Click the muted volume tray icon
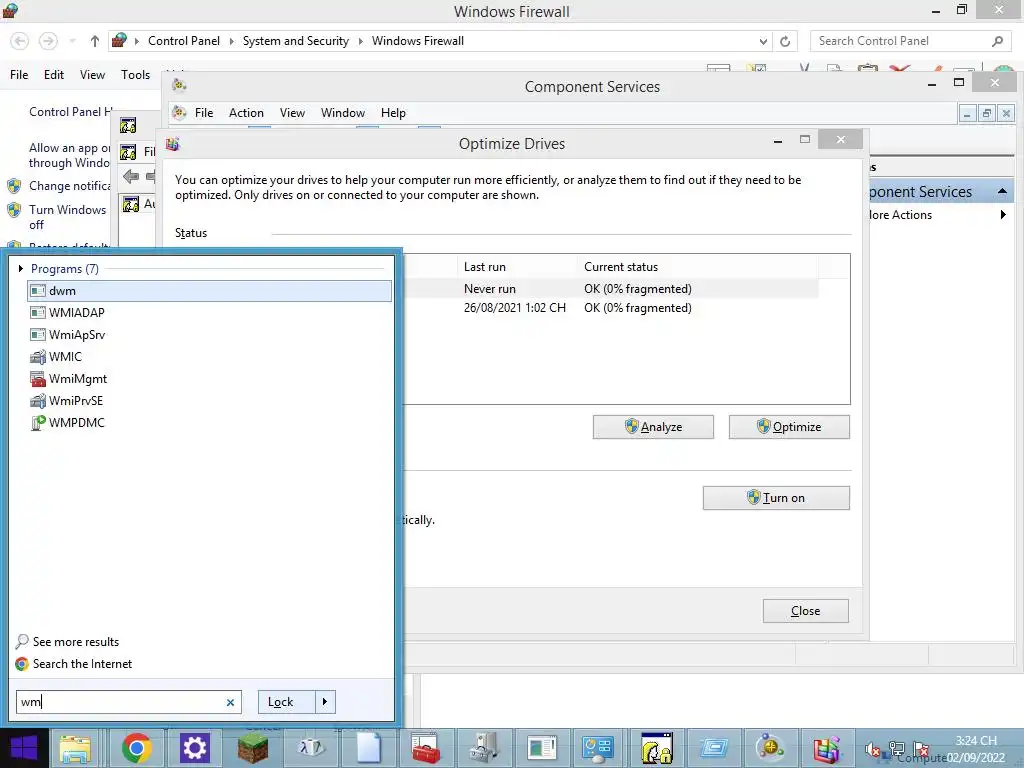Viewport: 1024px width, 768px height. (x=872, y=750)
